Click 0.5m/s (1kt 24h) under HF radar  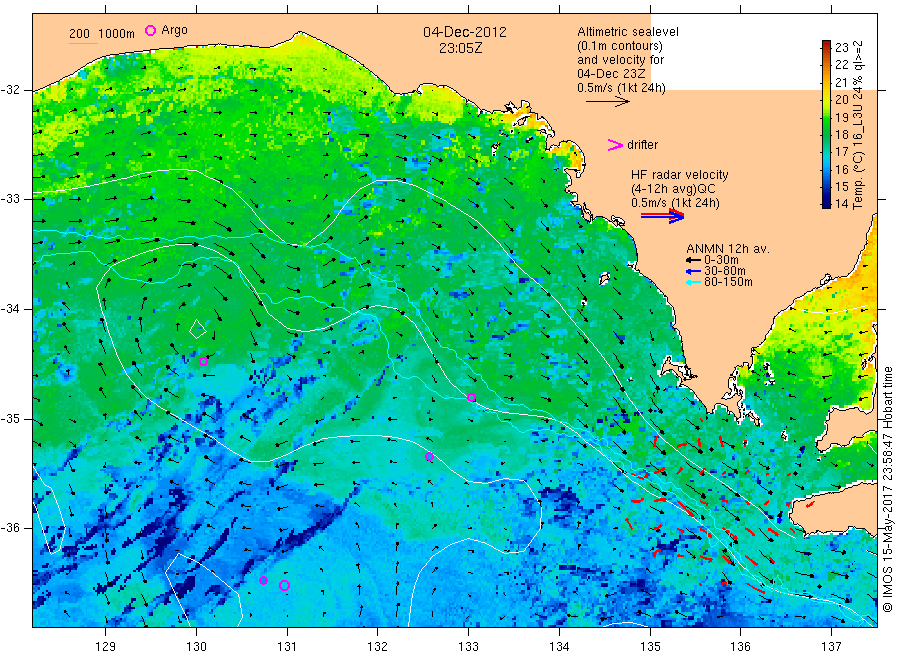pos(675,203)
